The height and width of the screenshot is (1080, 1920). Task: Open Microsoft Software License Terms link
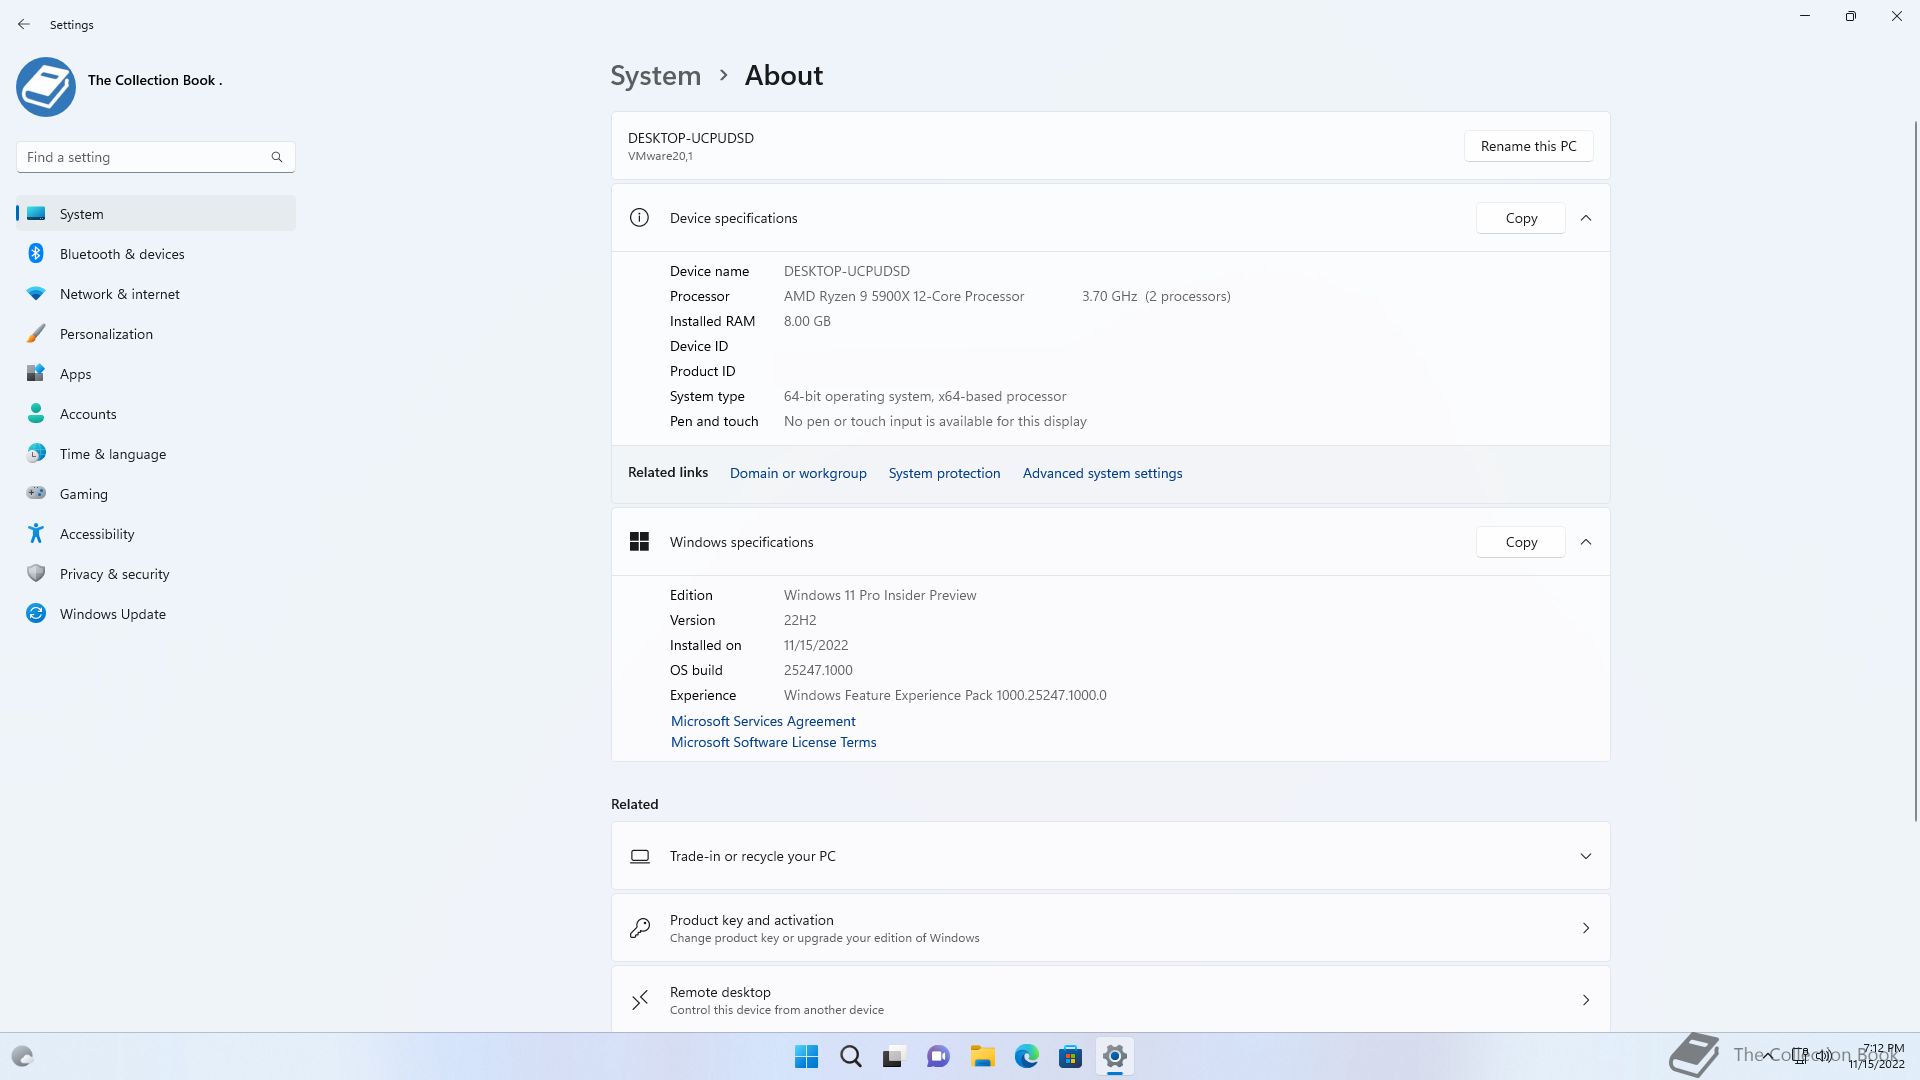(773, 742)
